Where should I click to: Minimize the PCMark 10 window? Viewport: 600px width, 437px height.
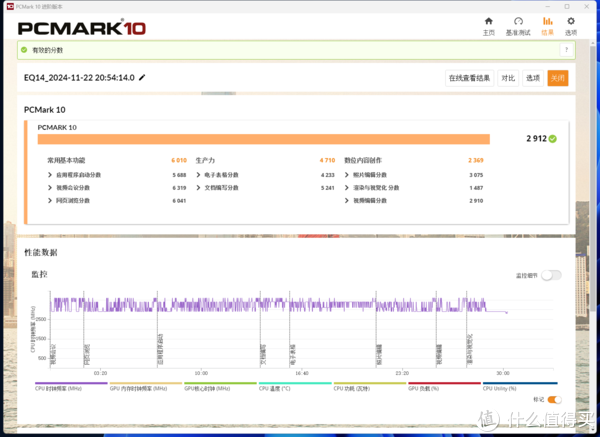(x=547, y=7)
